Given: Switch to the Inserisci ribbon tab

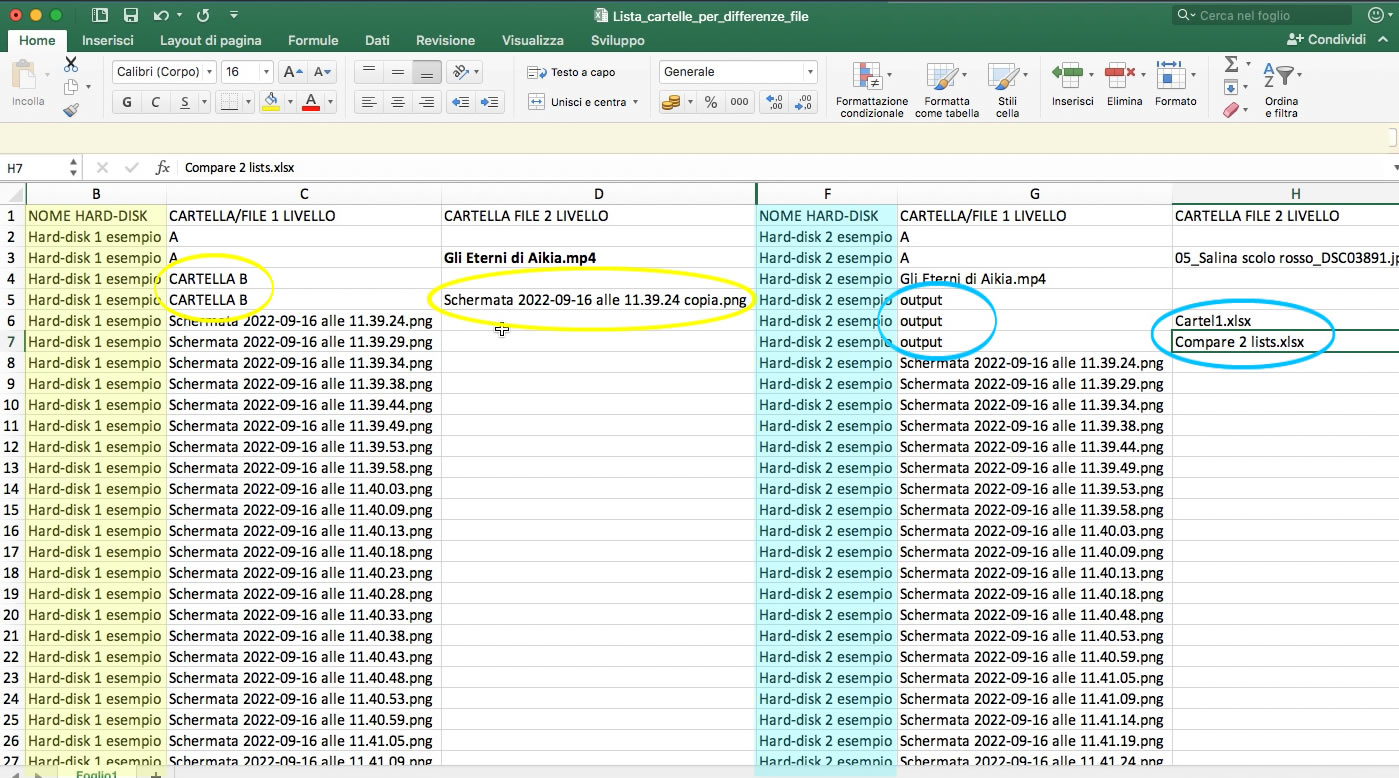Looking at the screenshot, I should tap(108, 40).
